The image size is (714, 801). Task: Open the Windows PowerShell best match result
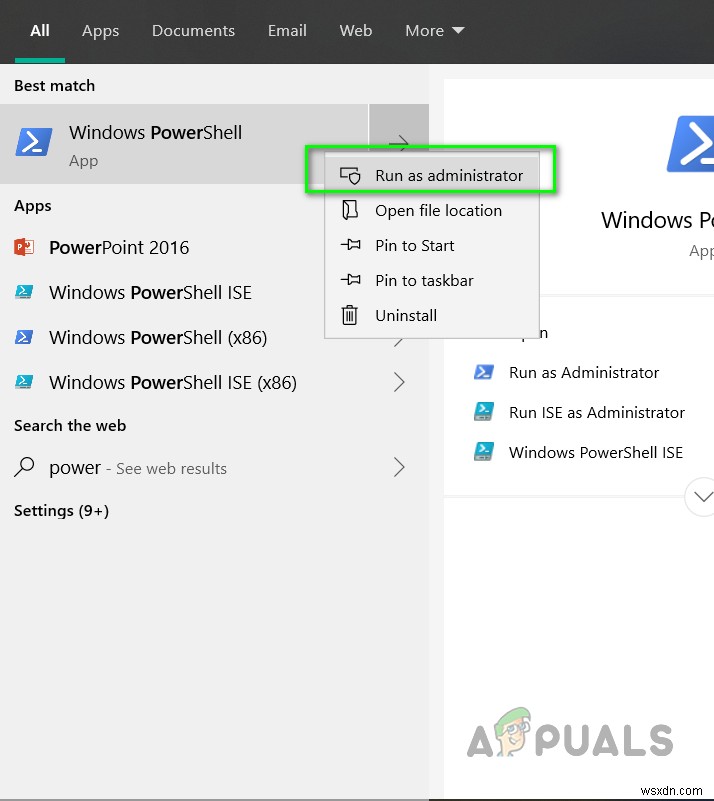(184, 144)
